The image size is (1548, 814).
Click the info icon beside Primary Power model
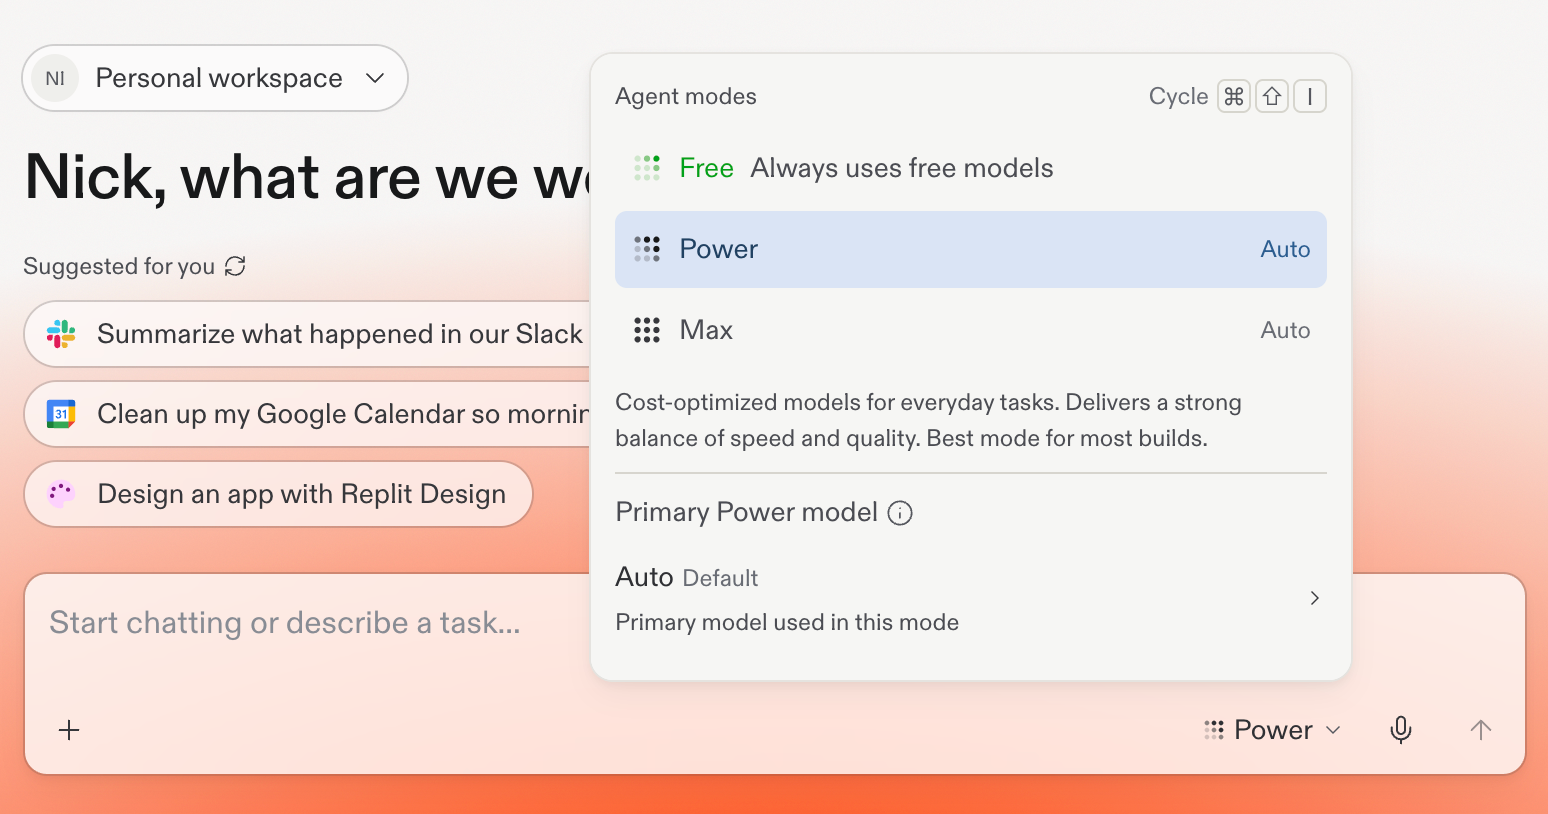click(x=900, y=513)
